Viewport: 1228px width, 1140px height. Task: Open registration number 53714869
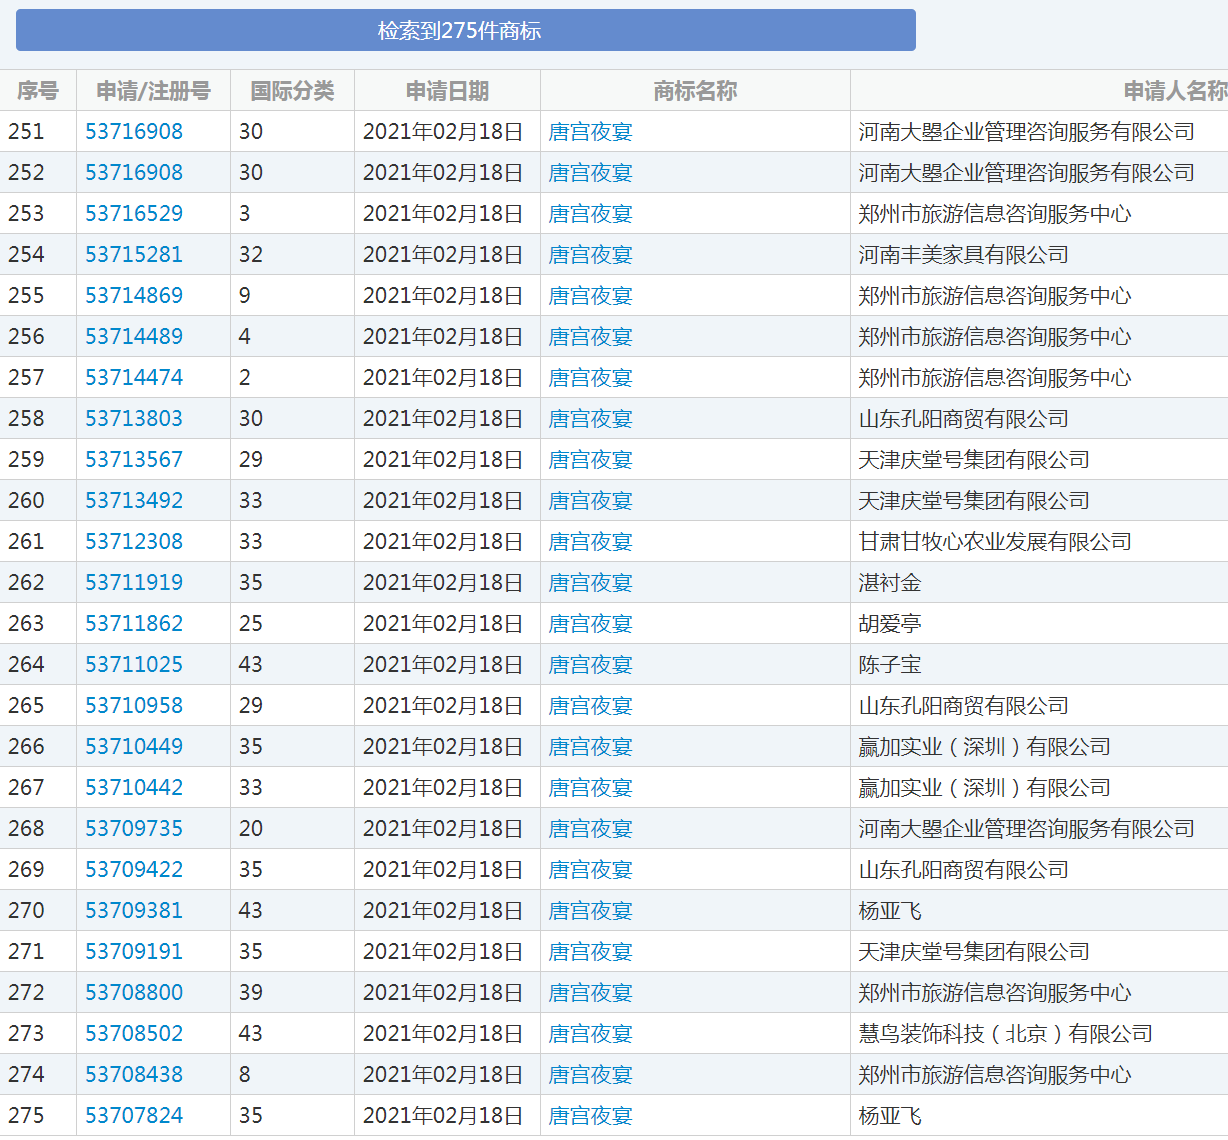pyautogui.click(x=134, y=295)
